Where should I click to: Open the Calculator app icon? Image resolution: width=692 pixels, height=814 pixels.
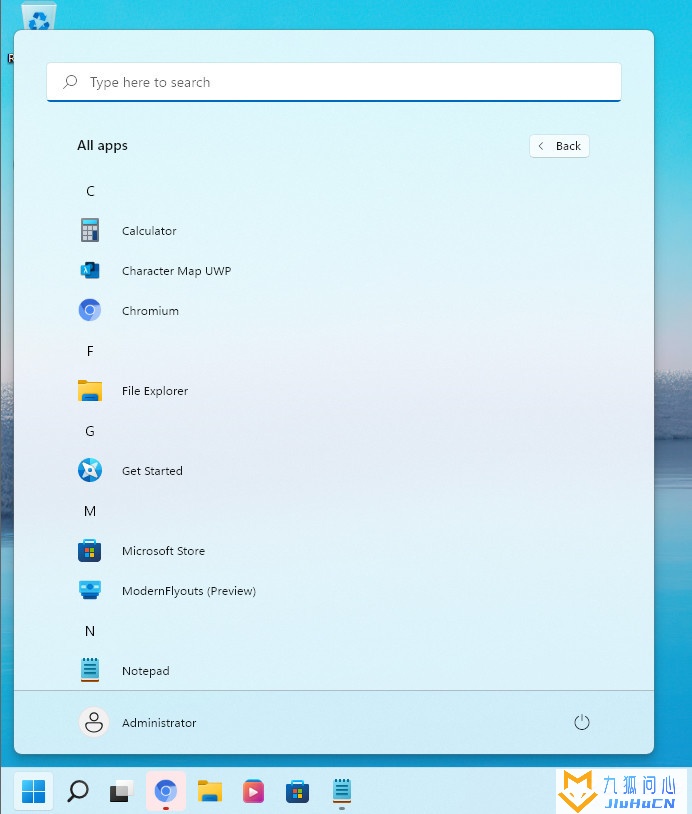(x=90, y=230)
